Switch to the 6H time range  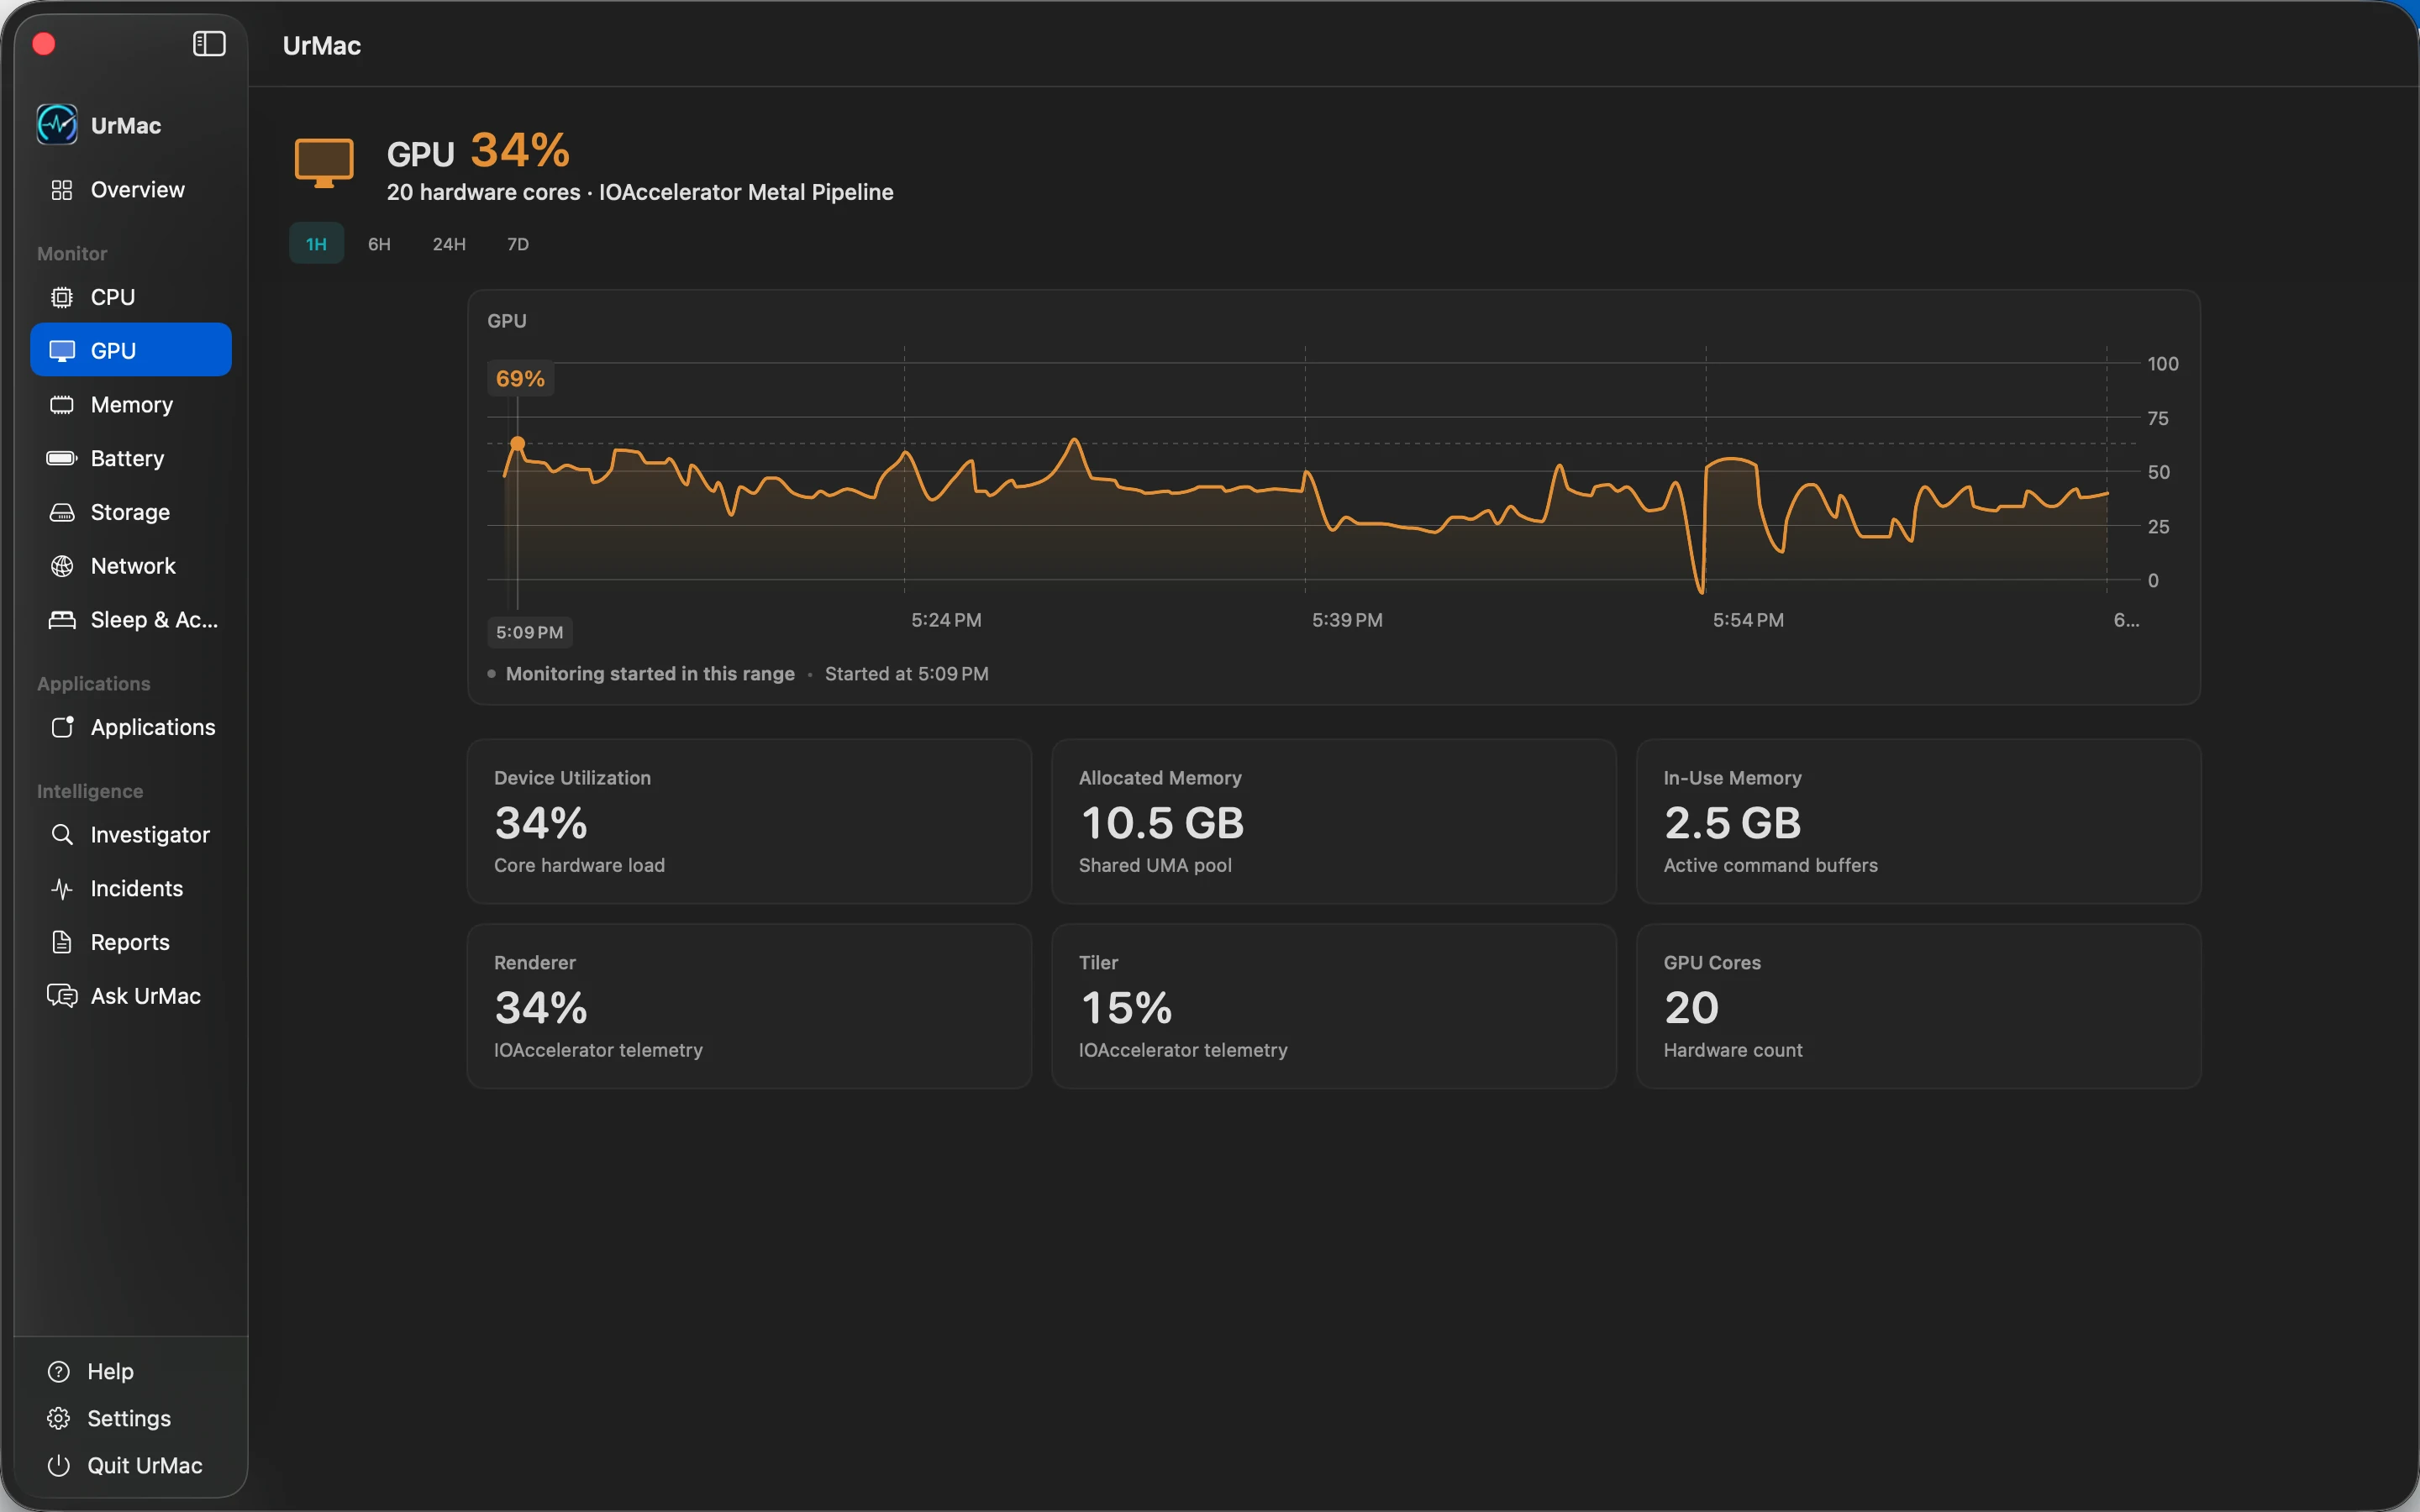[379, 244]
